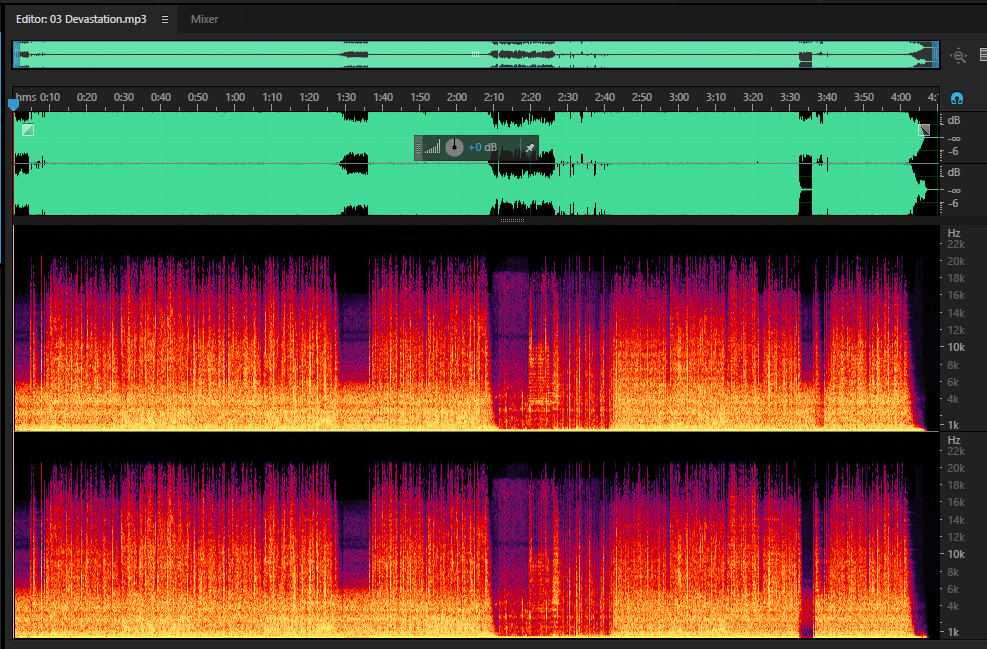Click the 1:30 label on the time ruler

pyautogui.click(x=346, y=97)
